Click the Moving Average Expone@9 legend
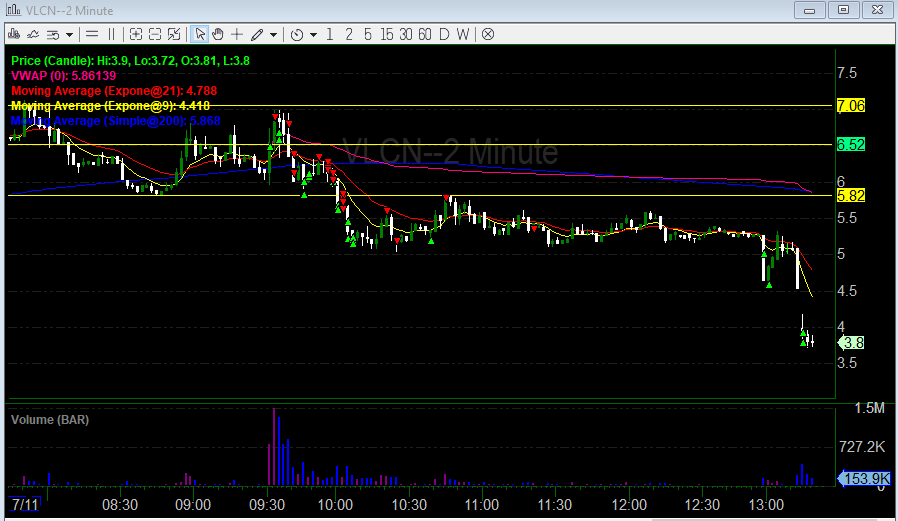 coord(110,106)
